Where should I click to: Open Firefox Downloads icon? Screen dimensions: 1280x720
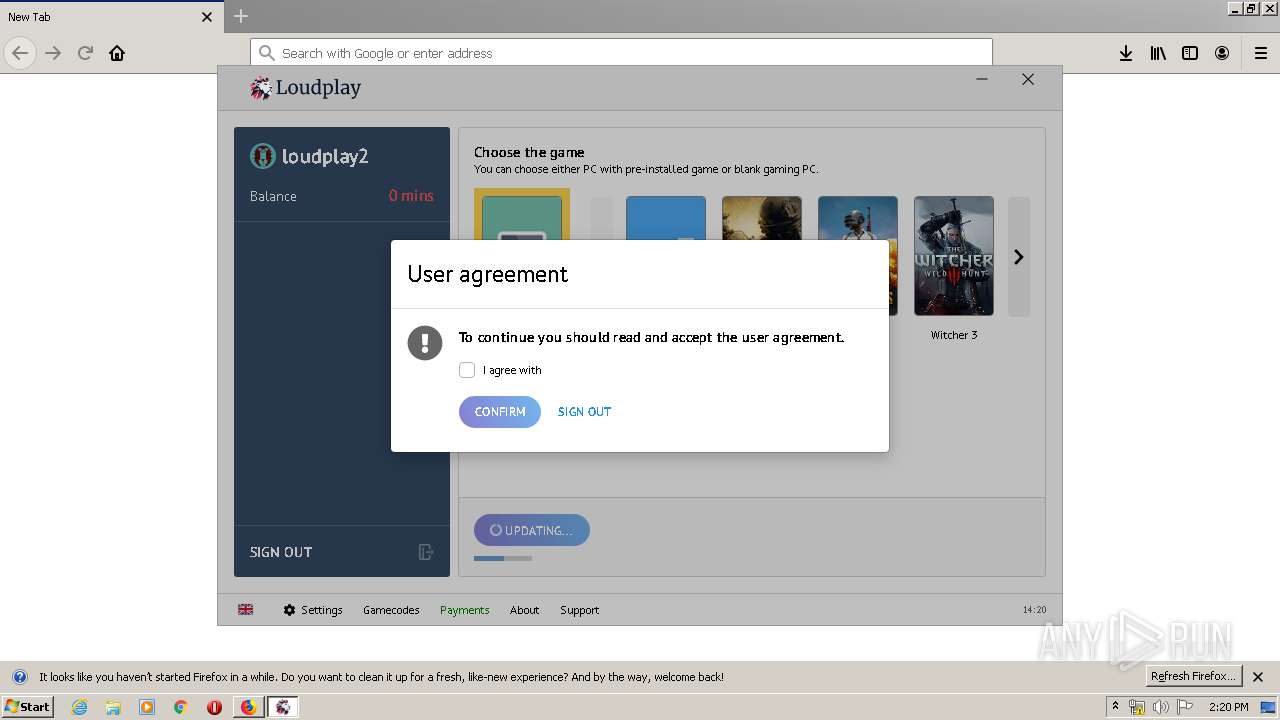pos(1126,53)
